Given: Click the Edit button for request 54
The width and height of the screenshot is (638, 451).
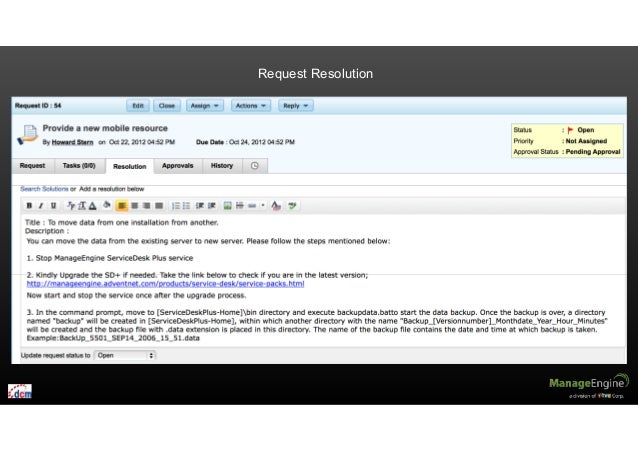Looking at the screenshot, I should (x=138, y=106).
